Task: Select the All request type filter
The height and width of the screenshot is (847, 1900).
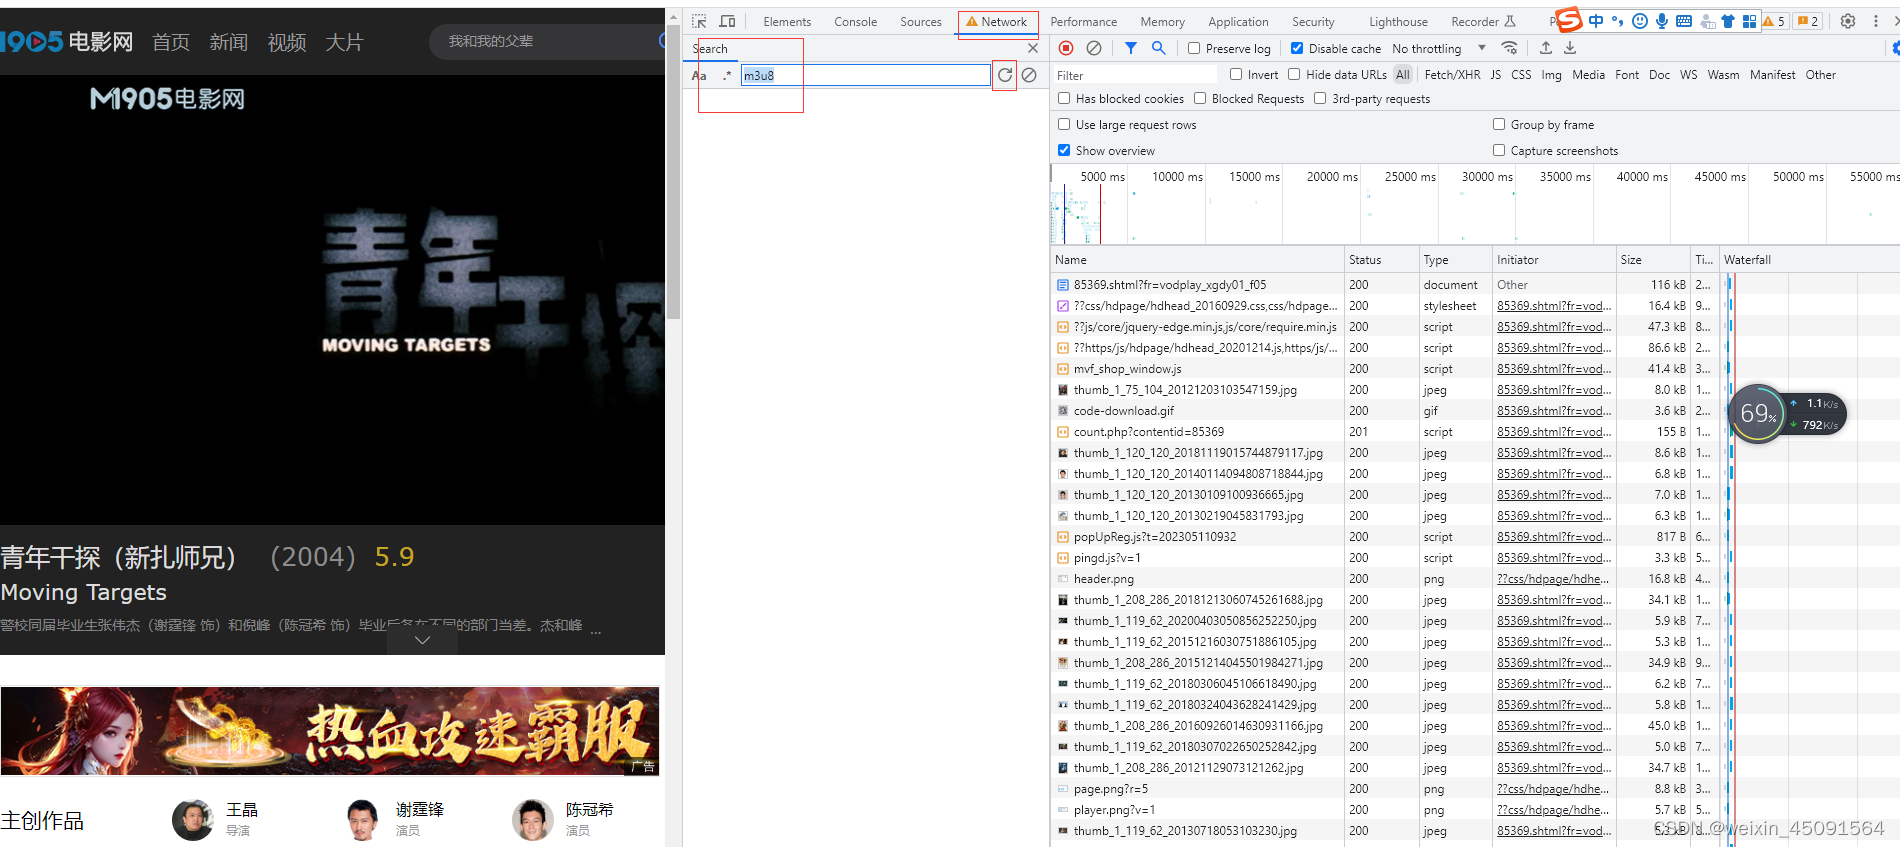Action: 1403,75
